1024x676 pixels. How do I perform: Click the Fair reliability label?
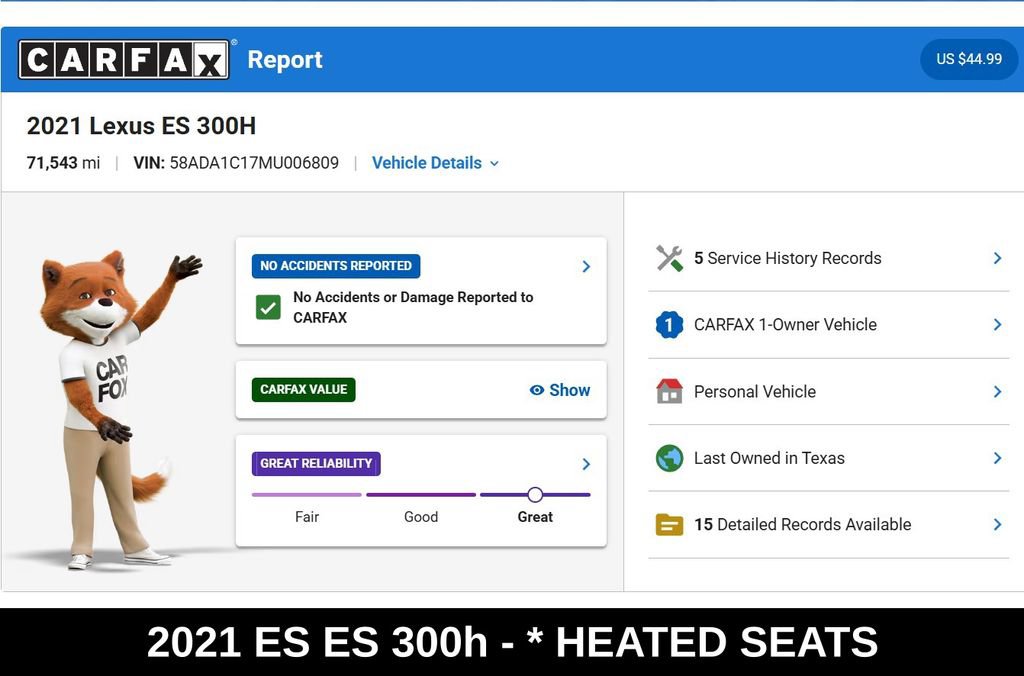coord(306,517)
